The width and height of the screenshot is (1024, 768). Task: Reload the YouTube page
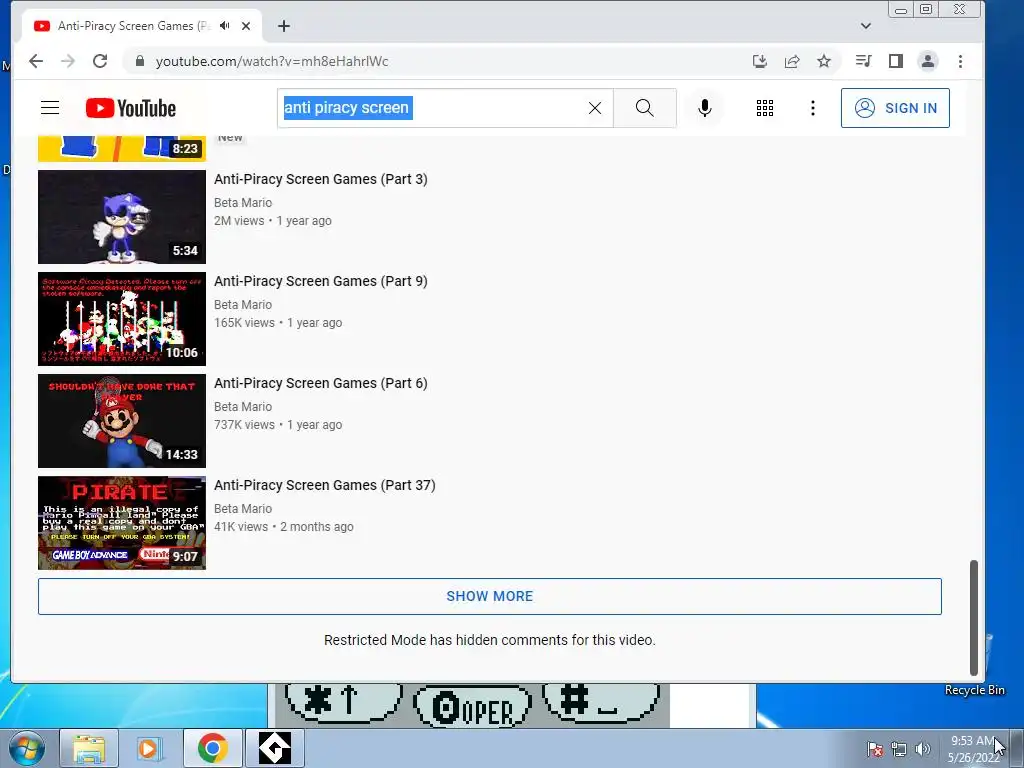(100, 61)
